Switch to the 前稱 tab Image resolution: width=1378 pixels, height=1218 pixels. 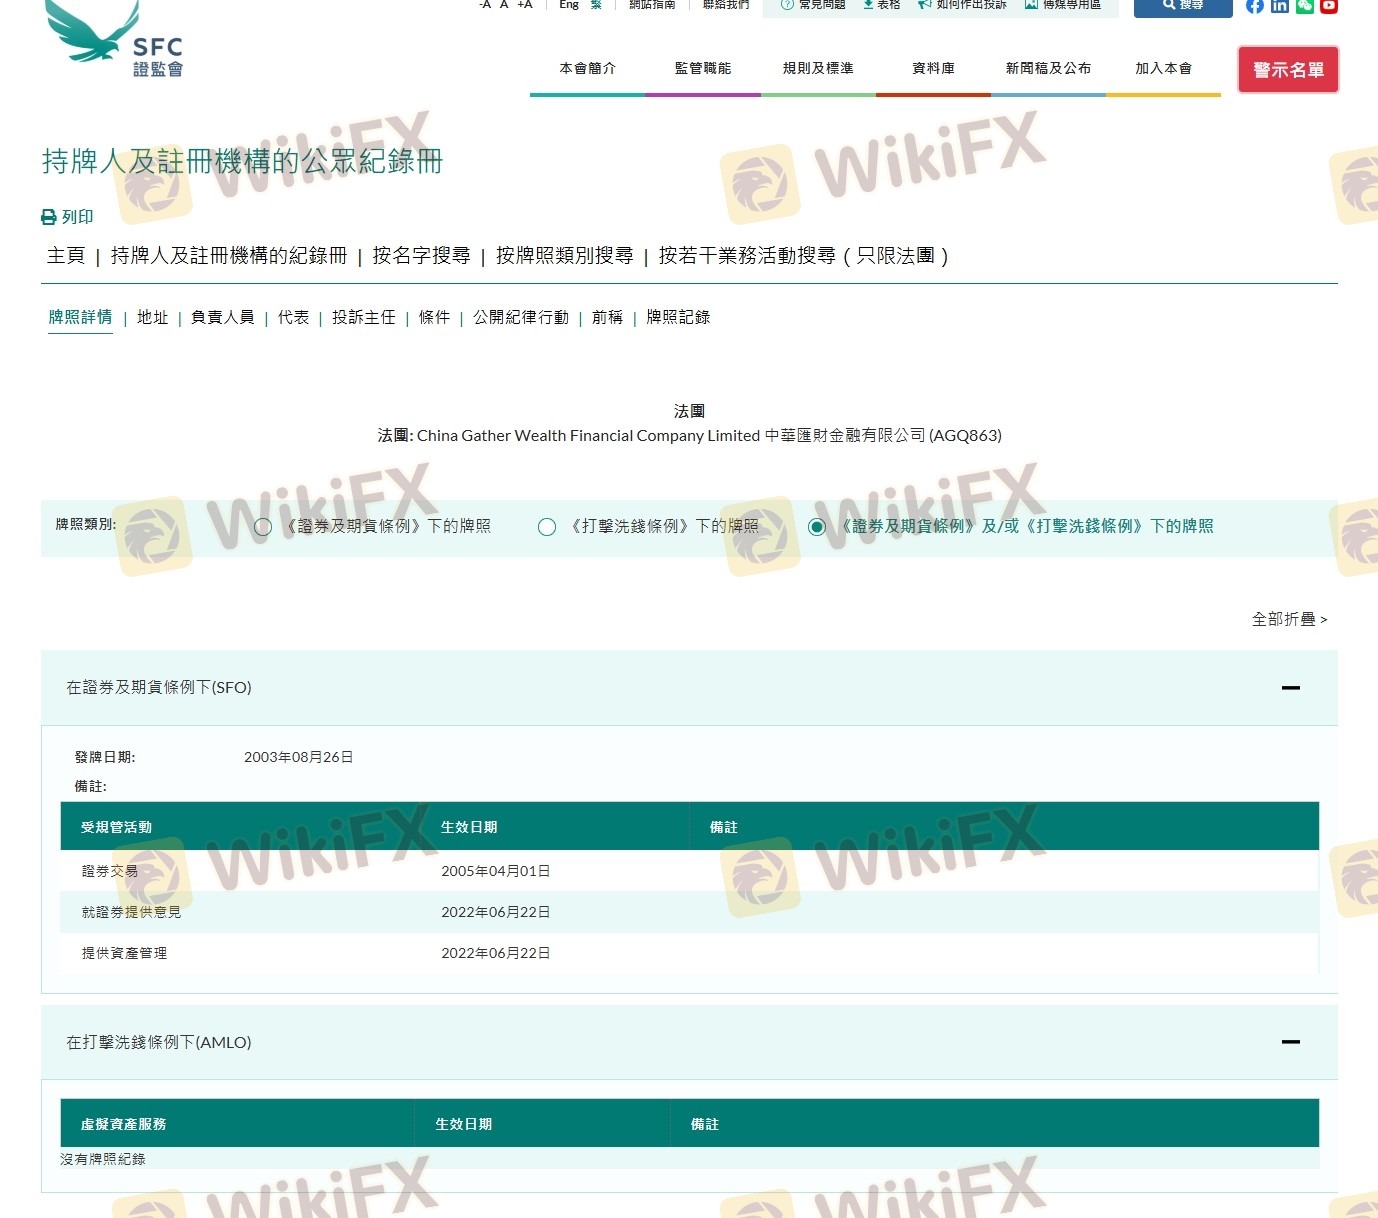(x=608, y=317)
